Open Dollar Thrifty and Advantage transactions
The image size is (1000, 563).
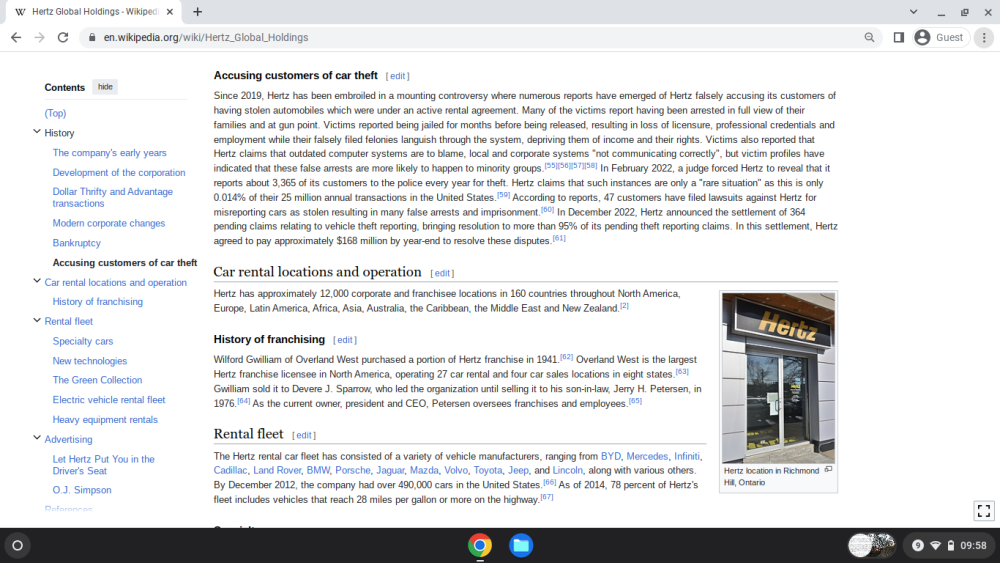coord(113,198)
